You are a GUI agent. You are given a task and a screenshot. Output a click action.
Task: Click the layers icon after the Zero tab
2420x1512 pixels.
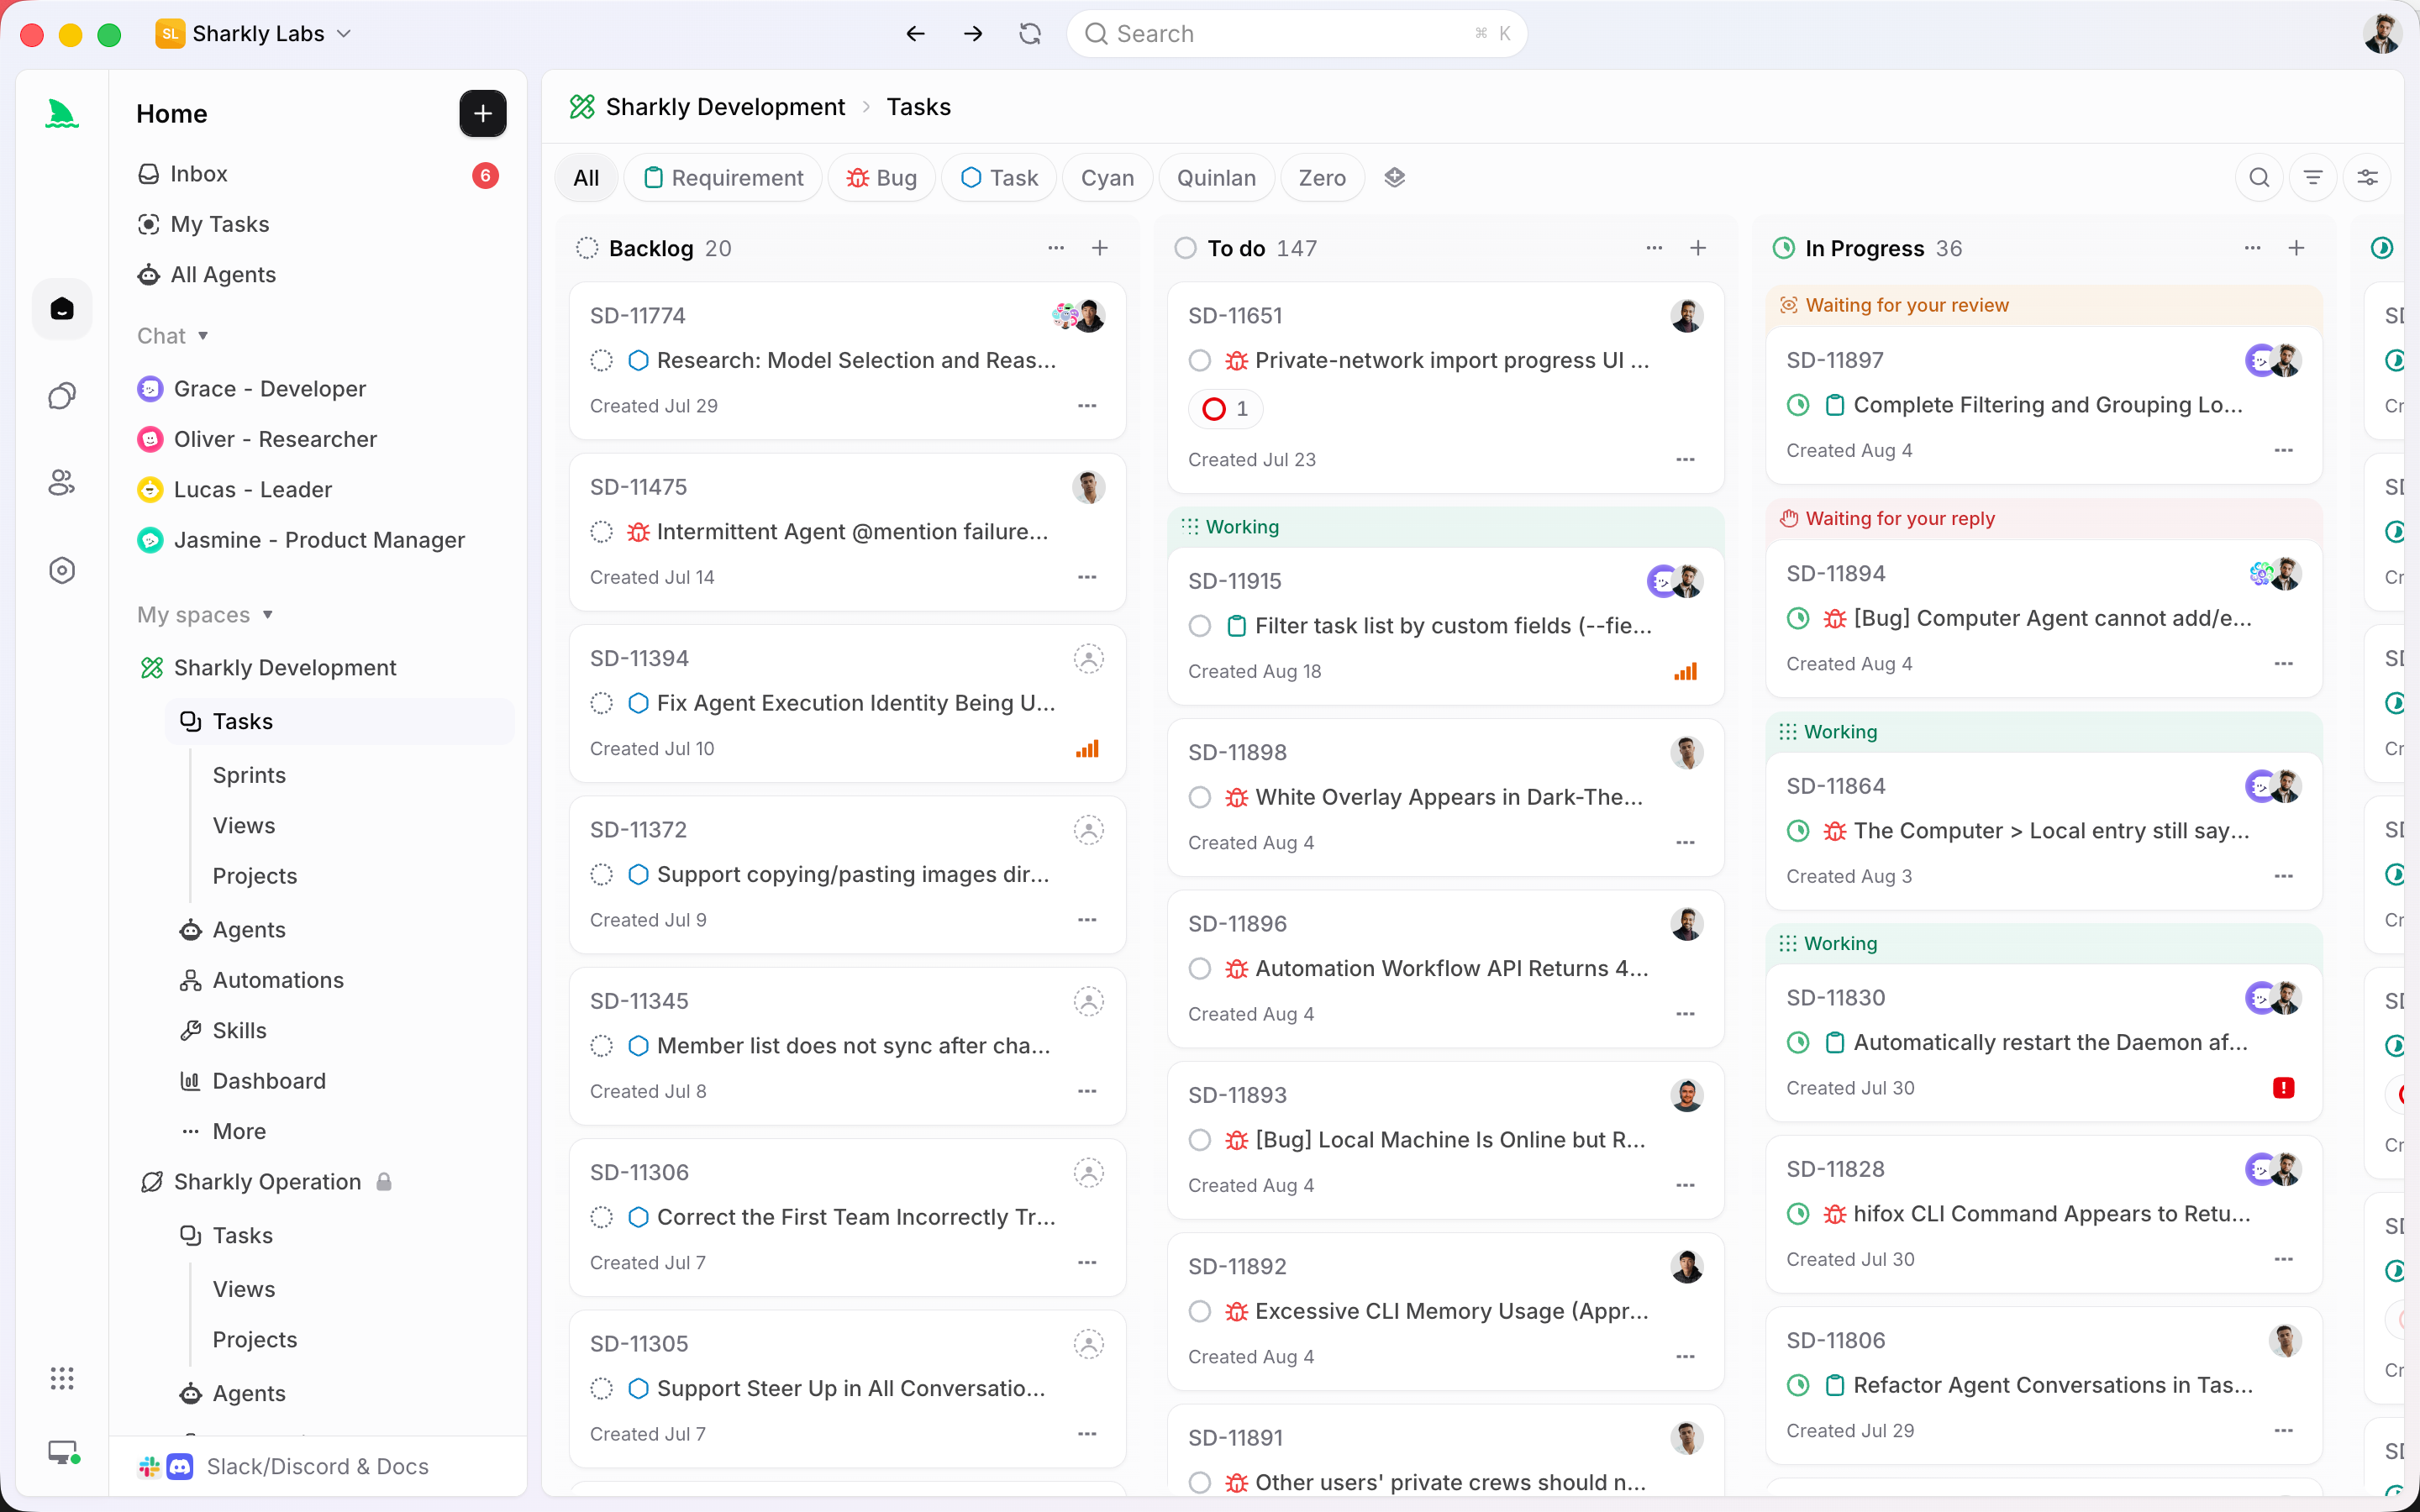1395,177
